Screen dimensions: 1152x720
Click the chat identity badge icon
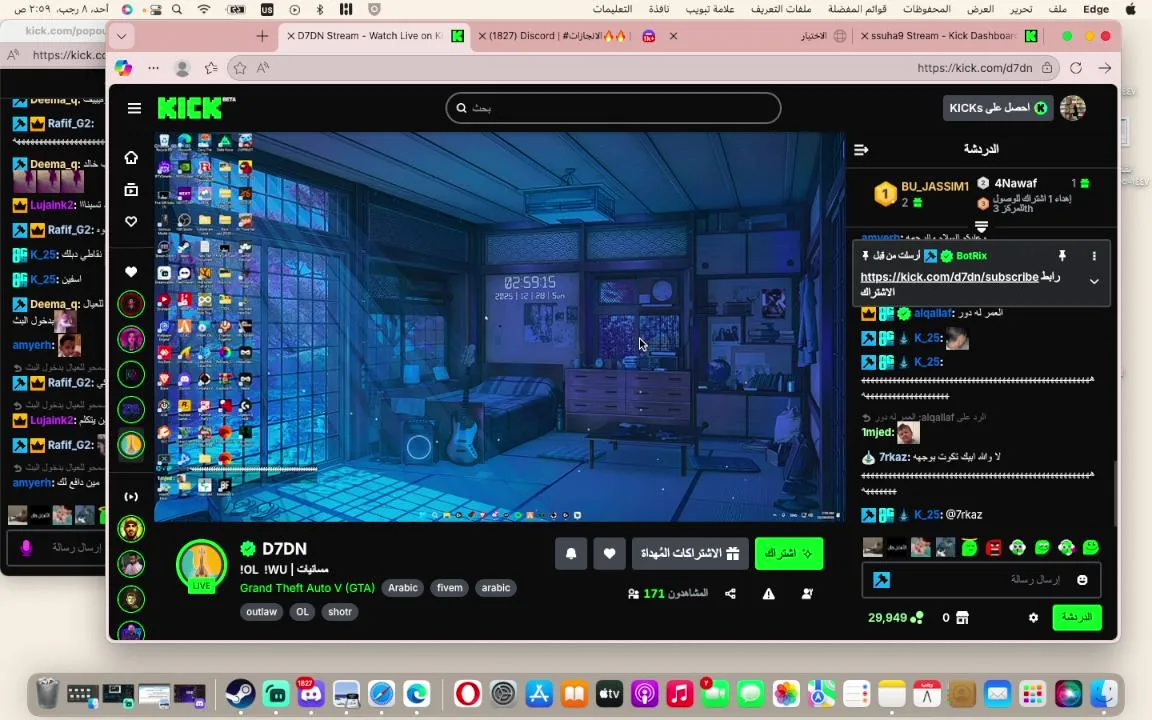[881, 580]
